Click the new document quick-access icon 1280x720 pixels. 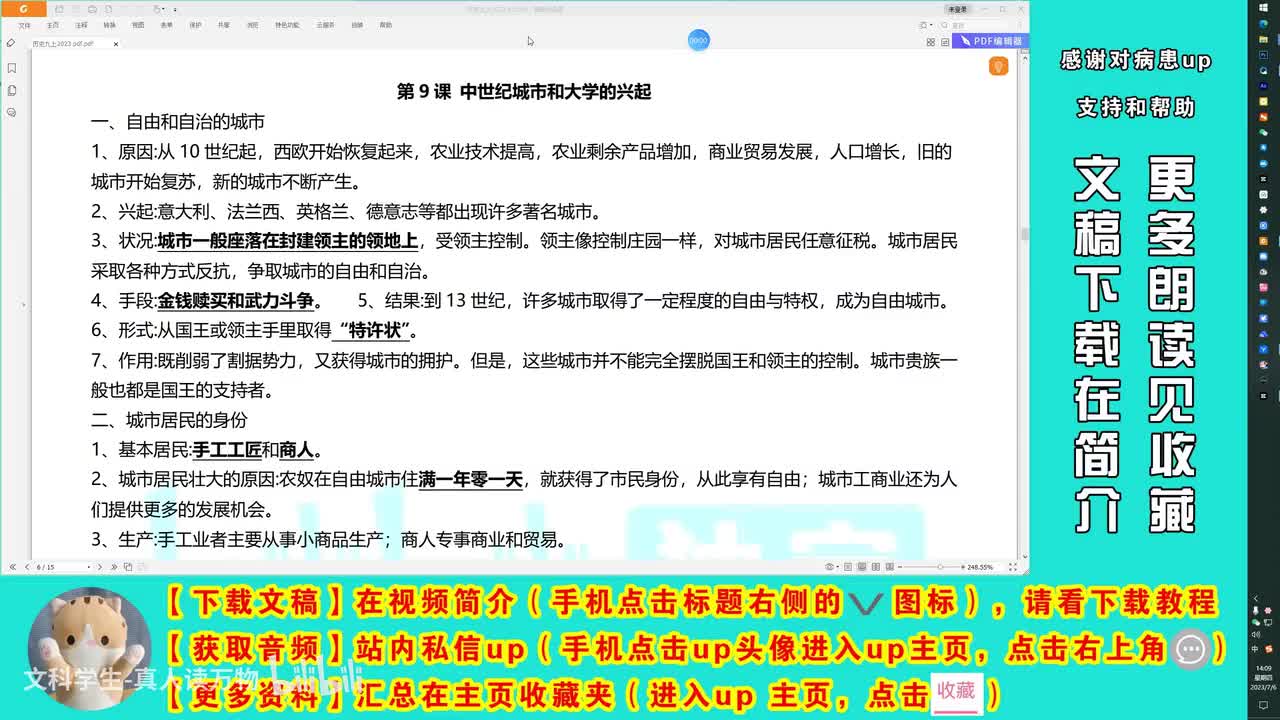point(108,9)
